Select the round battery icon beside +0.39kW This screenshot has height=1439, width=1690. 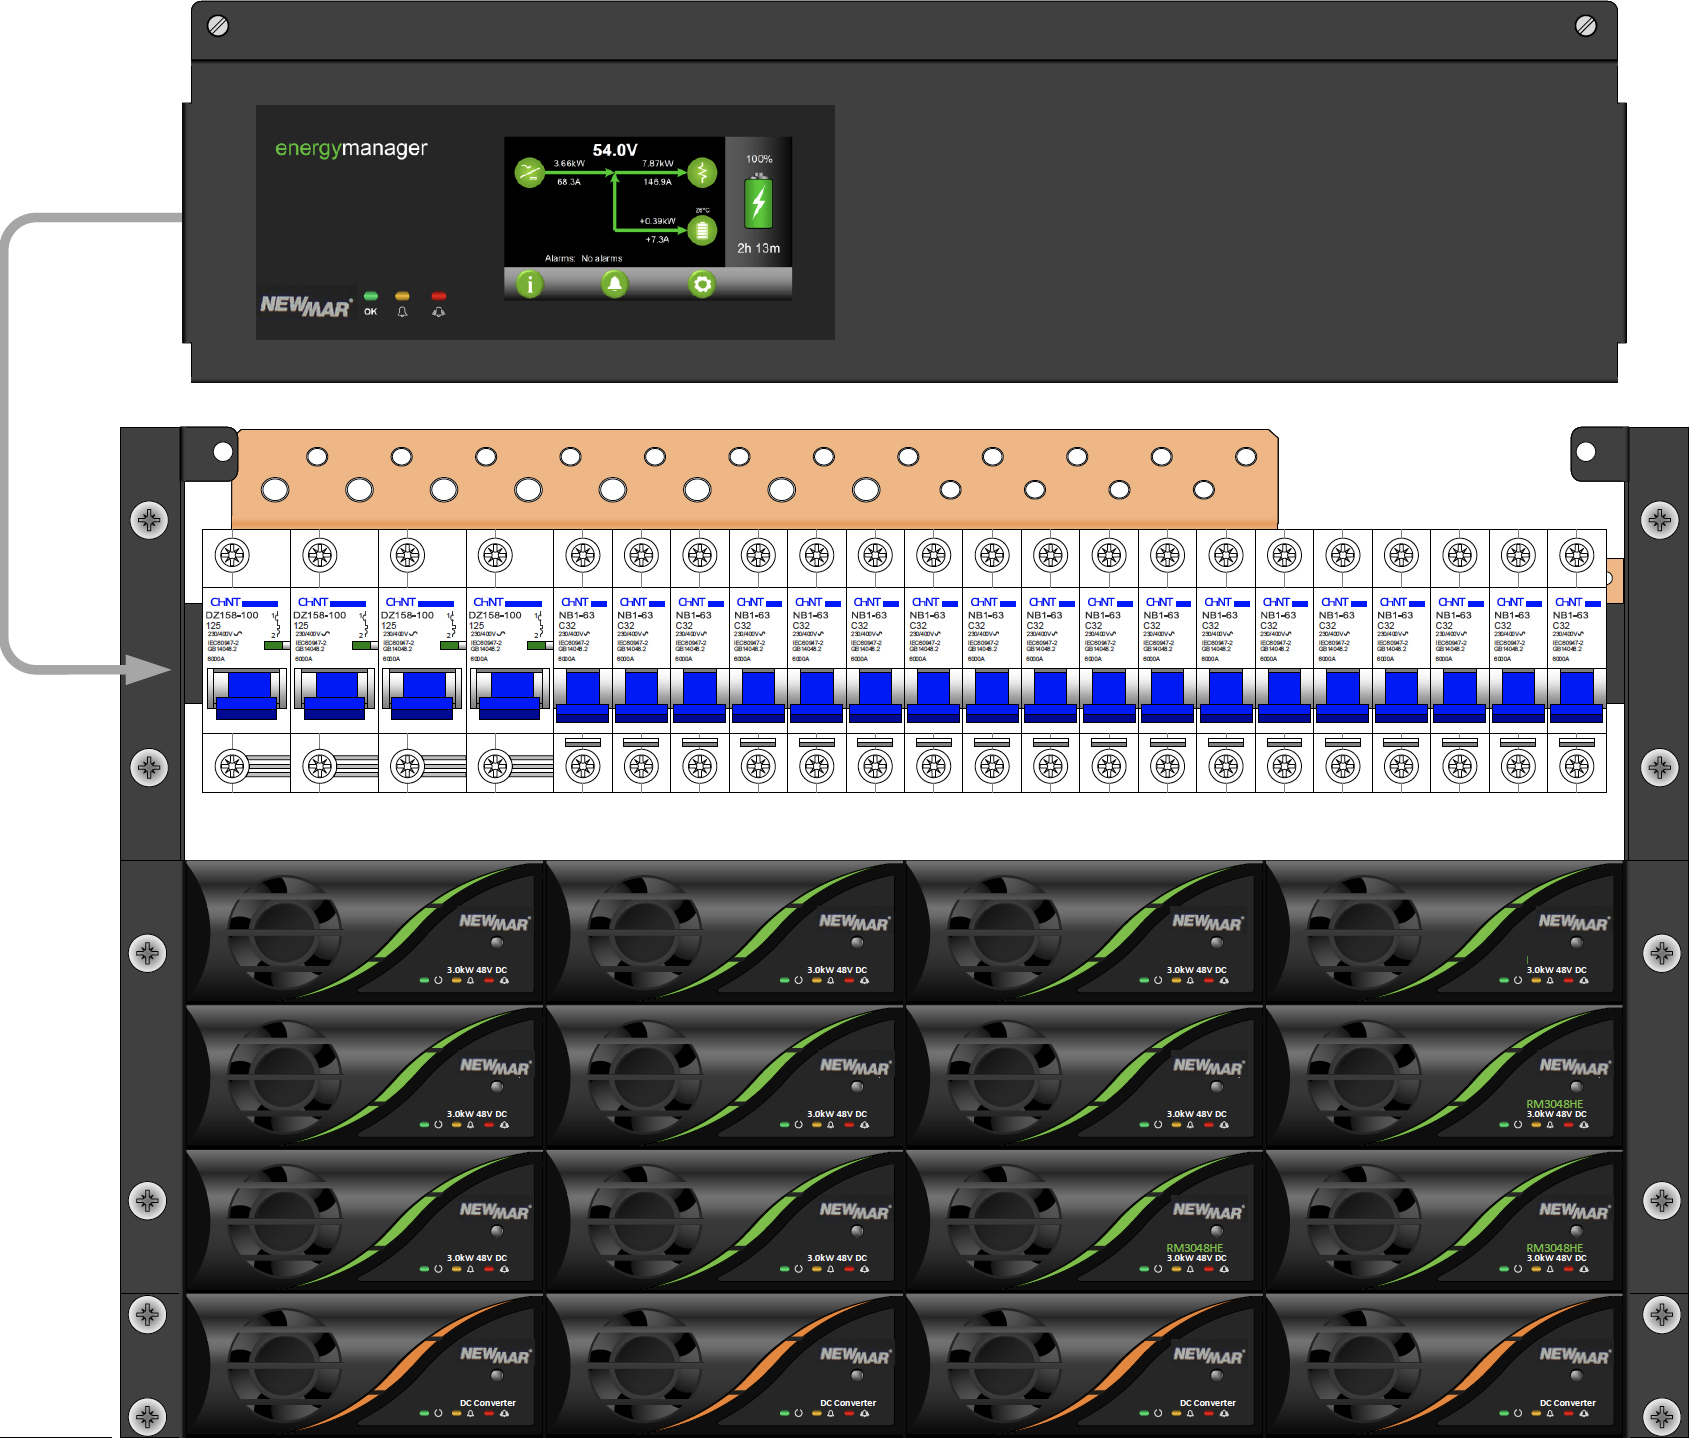click(x=702, y=231)
